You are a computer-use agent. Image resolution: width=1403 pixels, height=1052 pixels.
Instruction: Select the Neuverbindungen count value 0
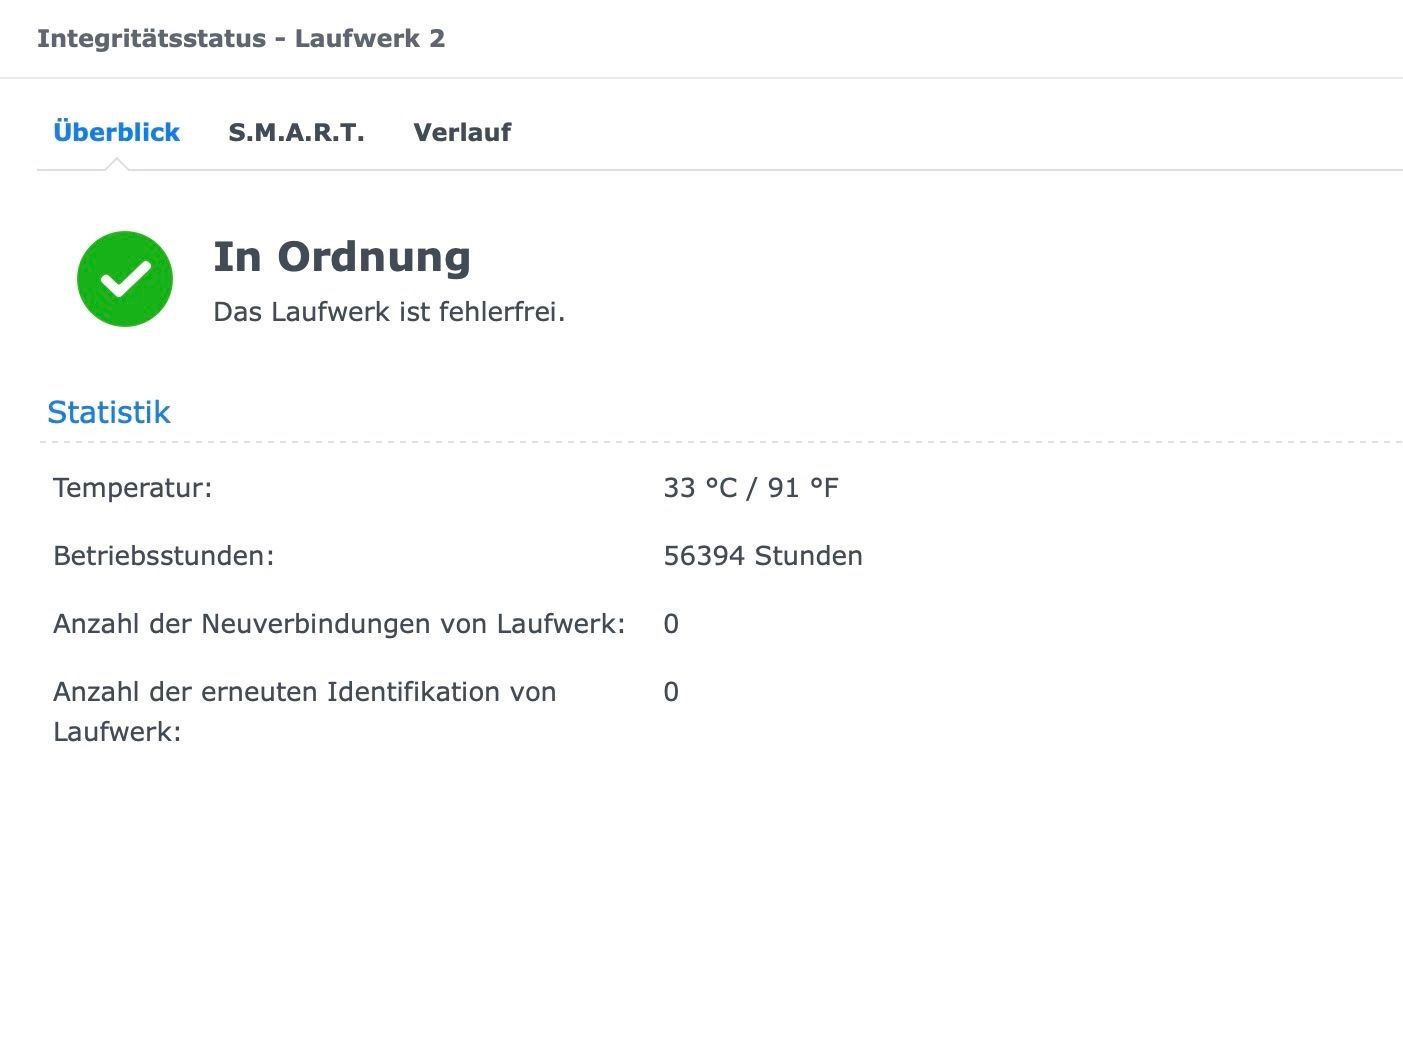671,624
